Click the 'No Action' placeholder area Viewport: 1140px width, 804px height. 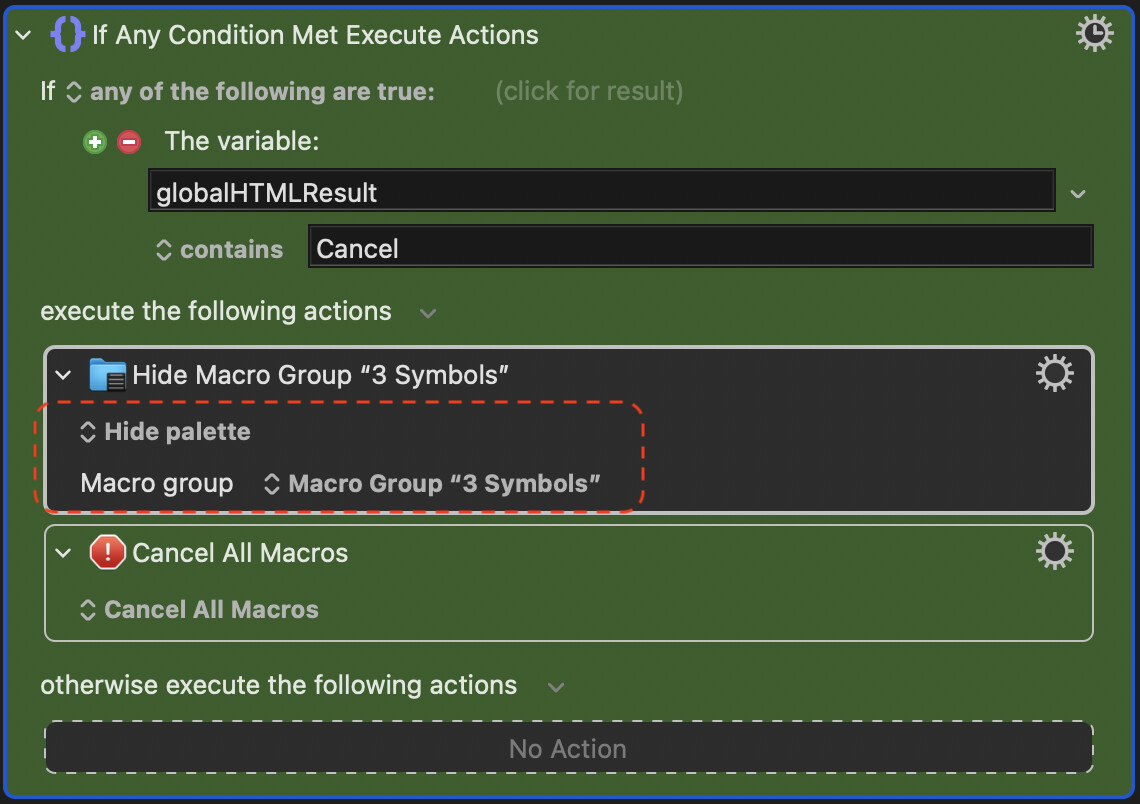click(x=569, y=748)
